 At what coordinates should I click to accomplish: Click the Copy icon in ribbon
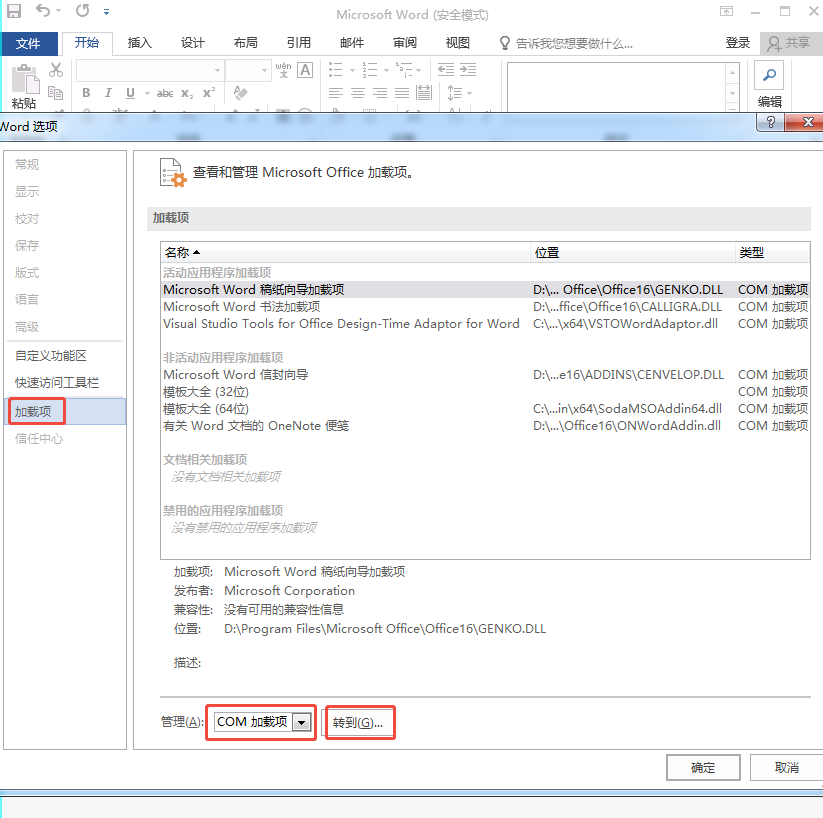click(56, 93)
